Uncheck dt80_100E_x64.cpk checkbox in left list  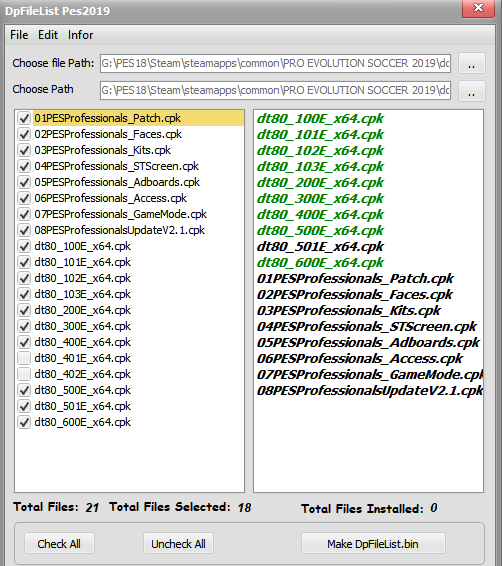[x=24, y=246]
